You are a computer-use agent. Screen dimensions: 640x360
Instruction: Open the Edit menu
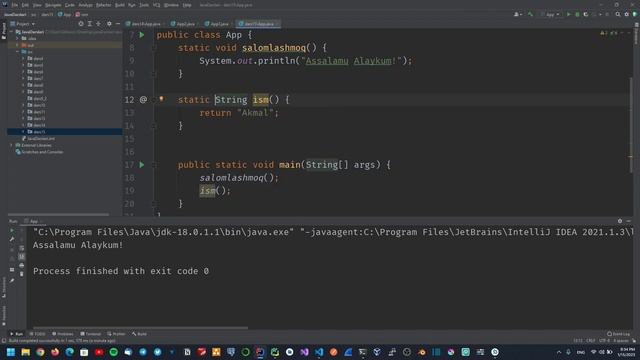tap(25, 5)
